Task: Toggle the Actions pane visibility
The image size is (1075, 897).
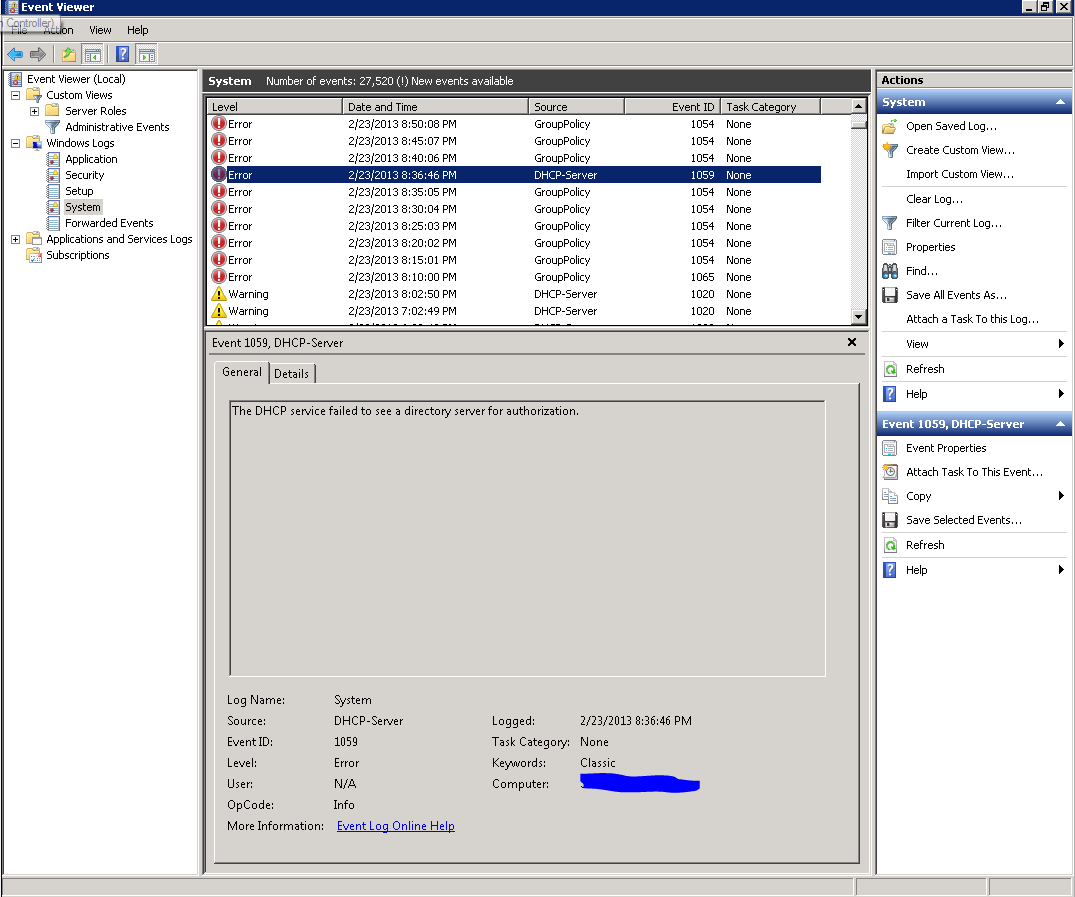Action: [x=146, y=54]
